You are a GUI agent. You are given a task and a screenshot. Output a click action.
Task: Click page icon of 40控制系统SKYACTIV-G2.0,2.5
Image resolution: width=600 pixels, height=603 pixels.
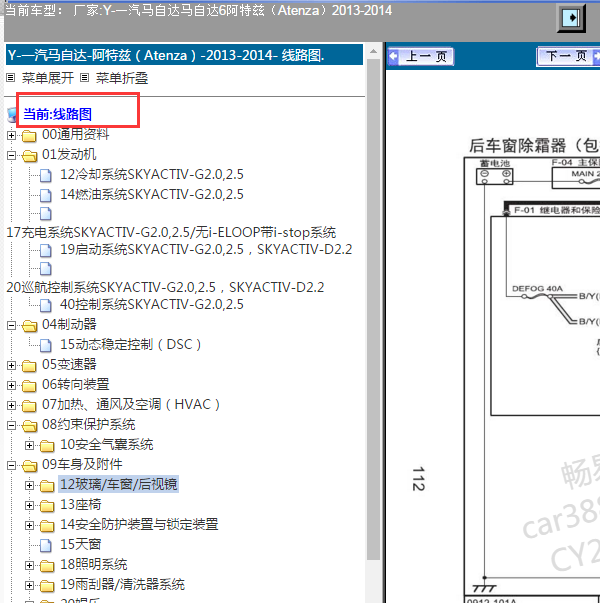46,305
